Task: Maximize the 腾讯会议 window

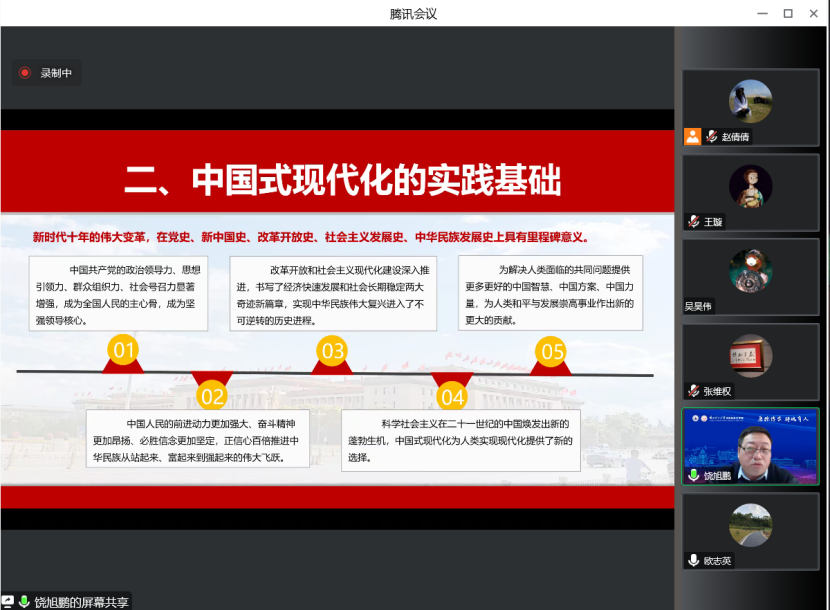Action: [788, 13]
